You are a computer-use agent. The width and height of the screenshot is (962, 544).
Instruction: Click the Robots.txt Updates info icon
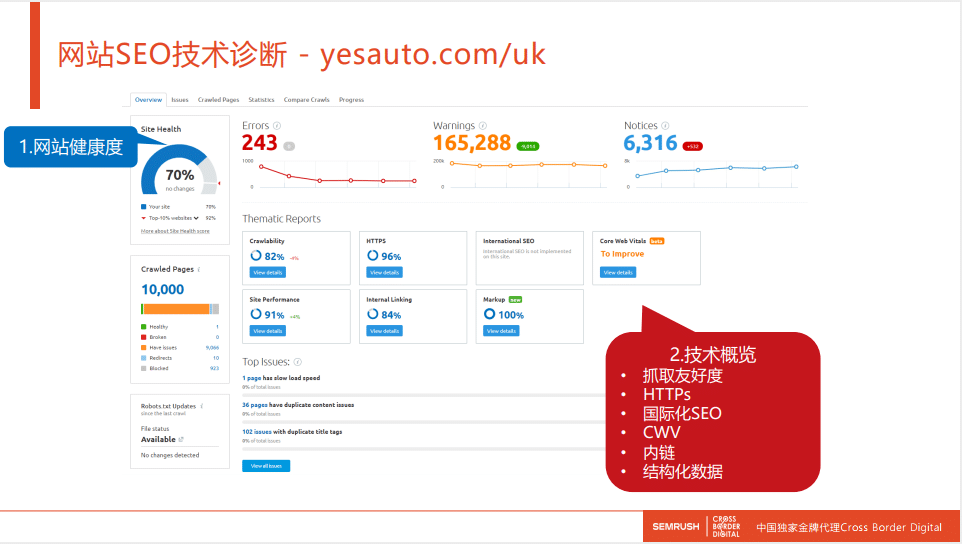click(202, 406)
